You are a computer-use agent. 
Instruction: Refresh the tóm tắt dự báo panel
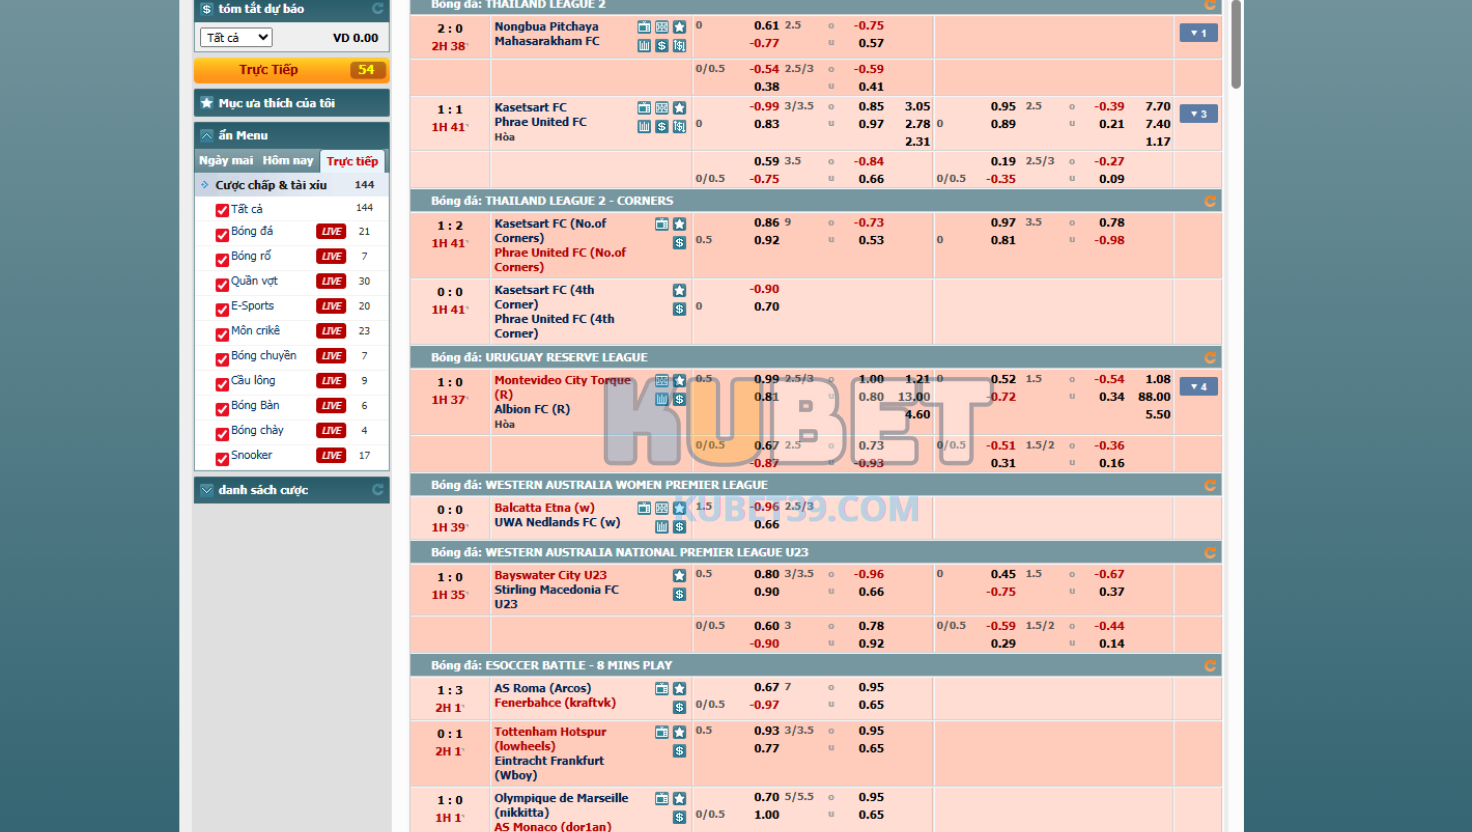(378, 9)
